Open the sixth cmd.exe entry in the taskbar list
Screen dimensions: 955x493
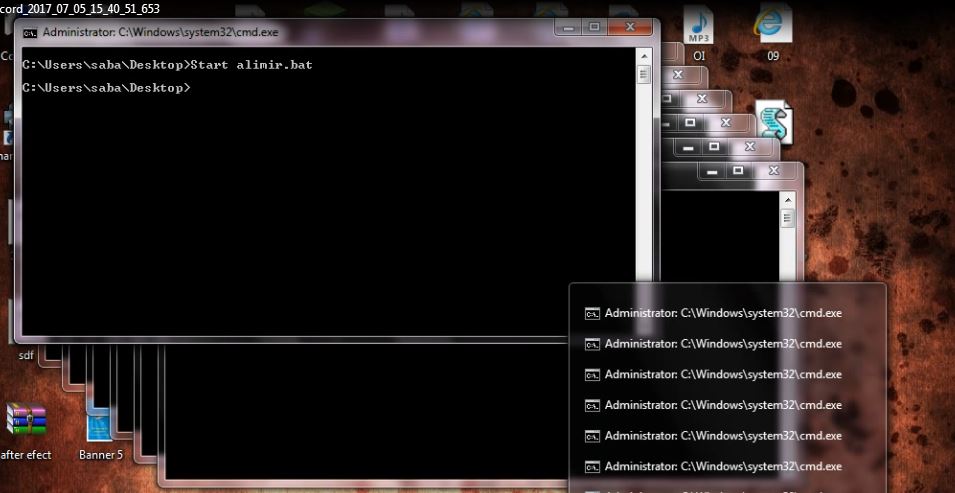(723, 467)
